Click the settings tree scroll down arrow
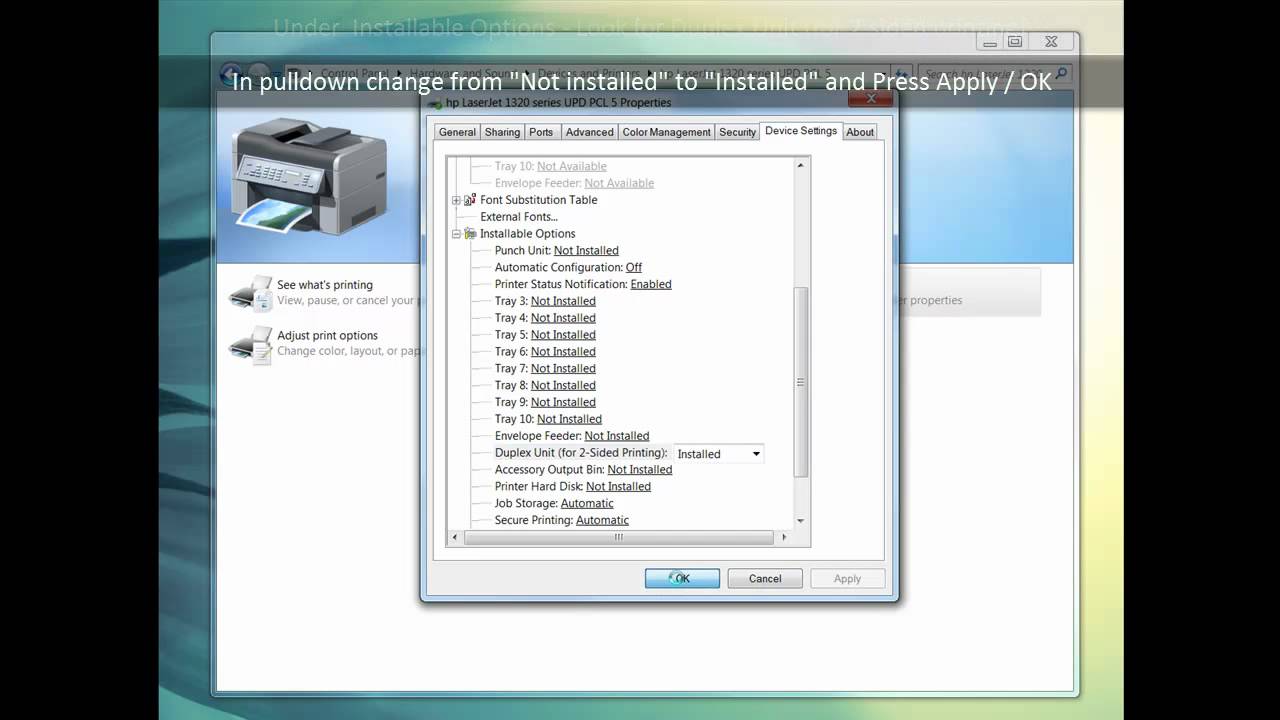Viewport: 1280px width, 720px height. click(x=800, y=521)
